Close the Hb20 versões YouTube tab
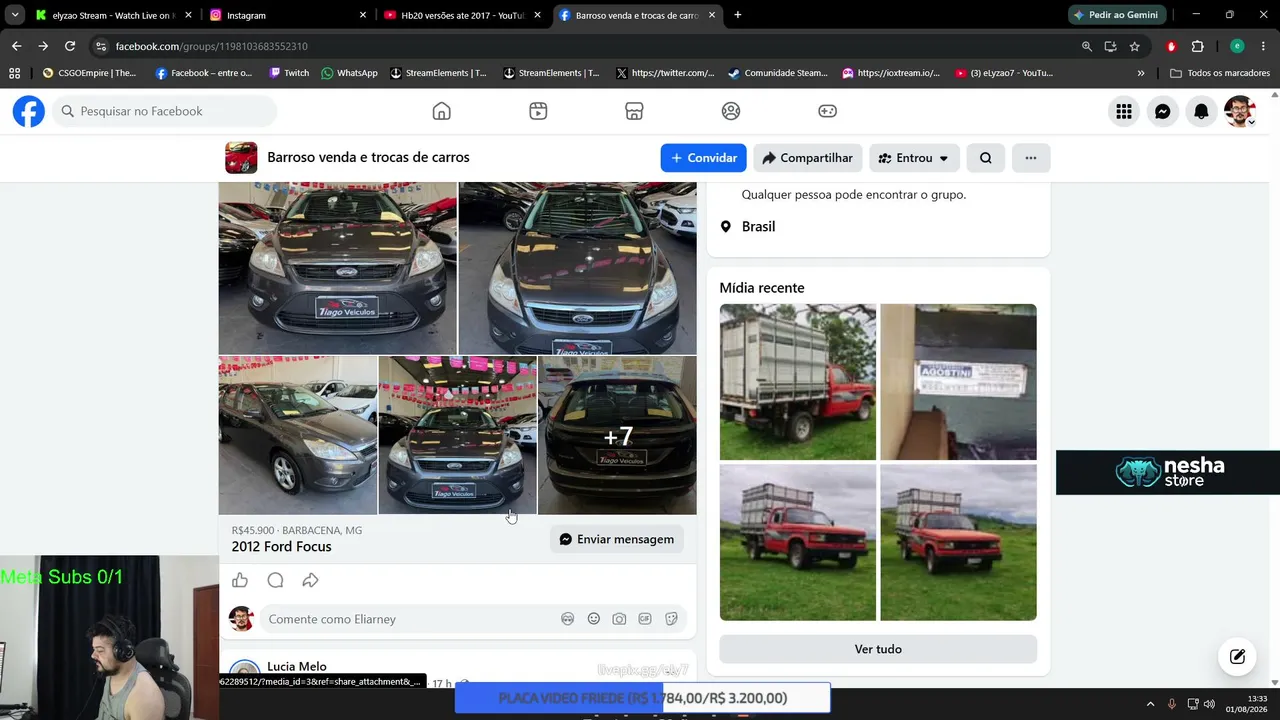This screenshot has height=720, width=1280. coord(537,15)
